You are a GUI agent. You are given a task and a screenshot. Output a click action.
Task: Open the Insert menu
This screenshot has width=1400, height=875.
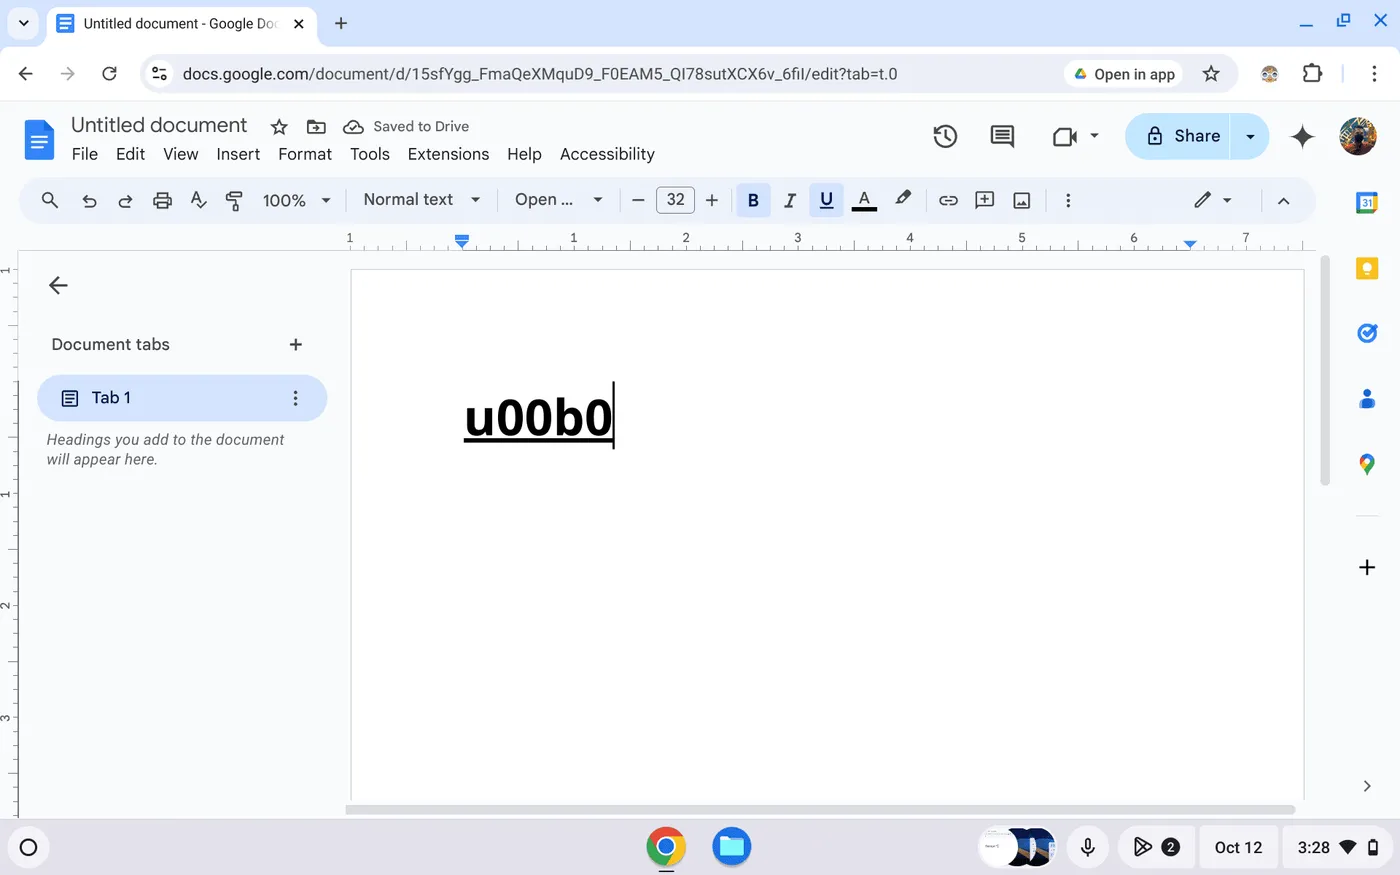click(238, 154)
